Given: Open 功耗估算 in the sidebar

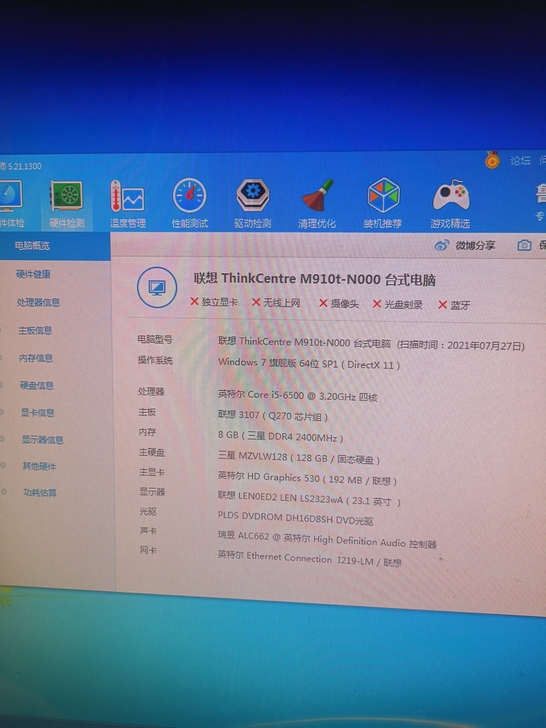Looking at the screenshot, I should (x=40, y=493).
